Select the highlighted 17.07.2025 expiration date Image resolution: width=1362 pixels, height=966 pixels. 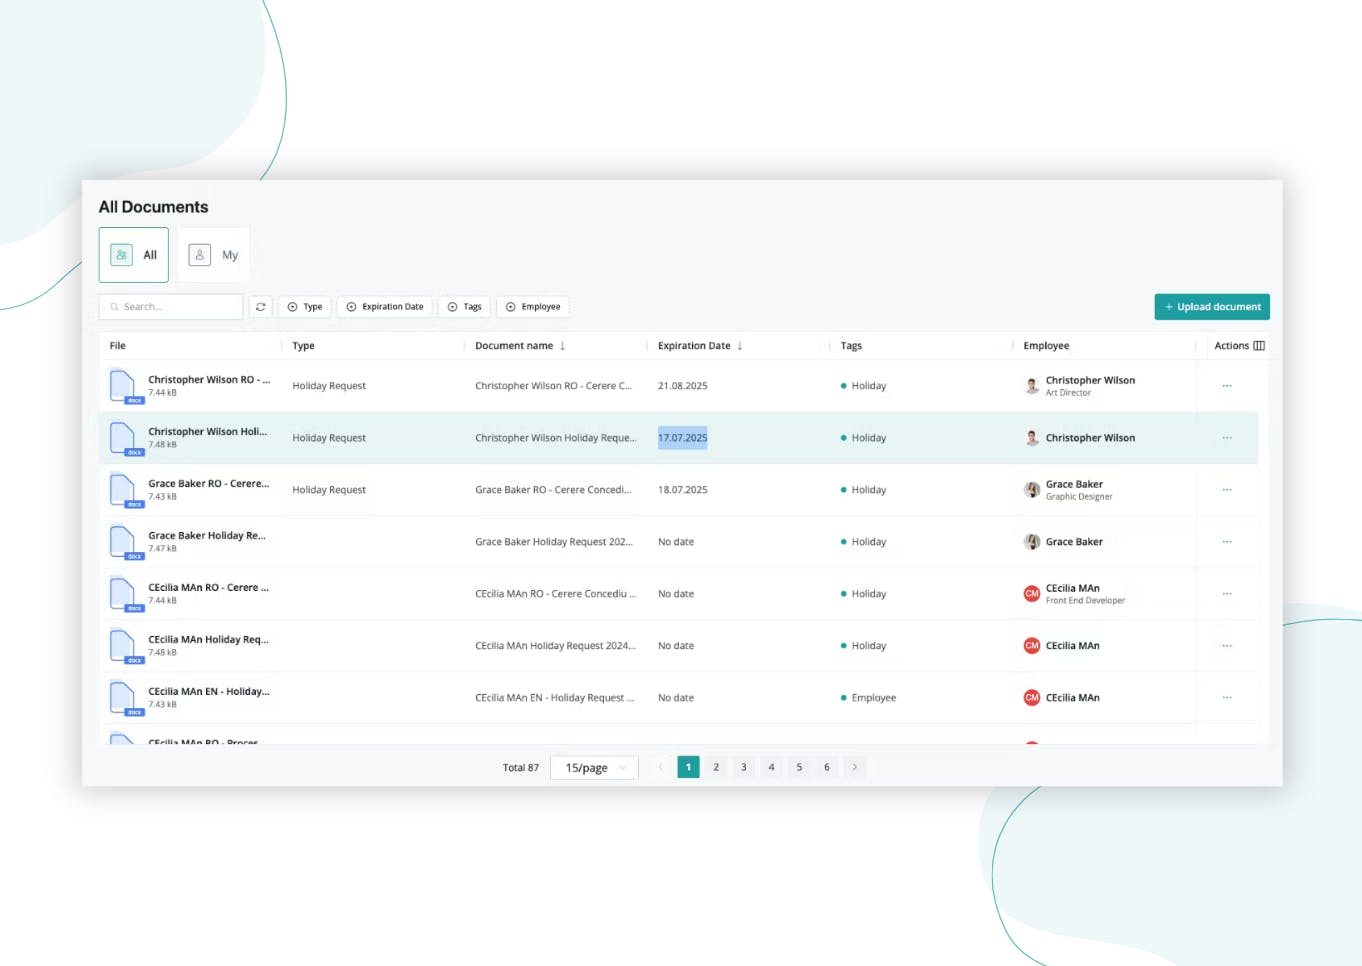tap(682, 437)
